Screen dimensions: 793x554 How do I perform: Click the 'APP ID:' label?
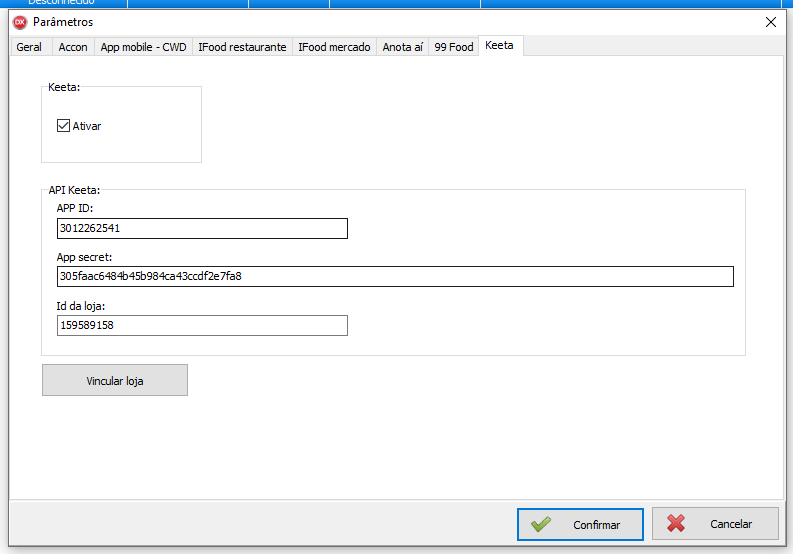(x=75, y=208)
